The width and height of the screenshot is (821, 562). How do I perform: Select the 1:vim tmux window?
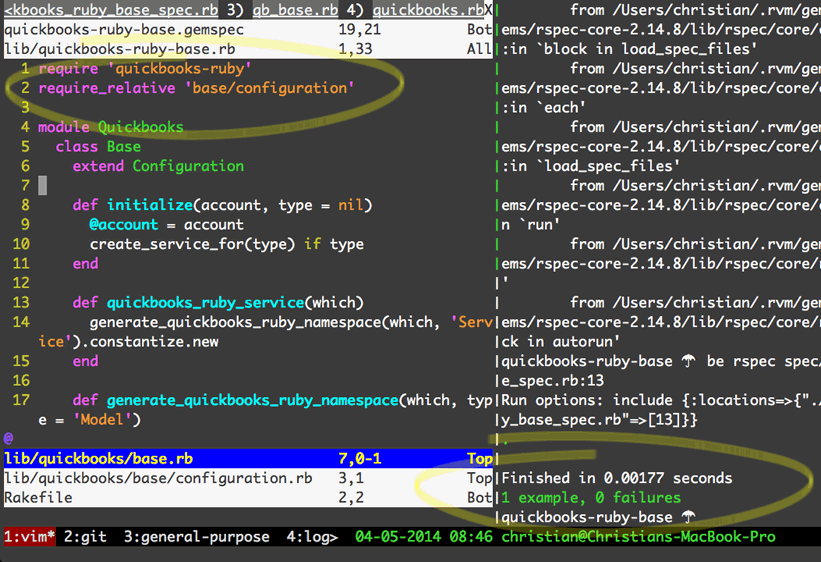pos(29,536)
